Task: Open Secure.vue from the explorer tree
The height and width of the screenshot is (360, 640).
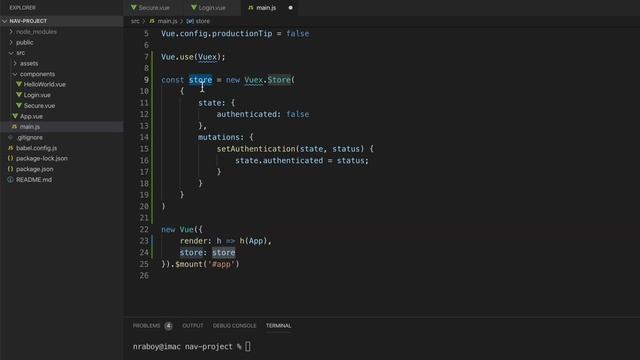Action: 39,106
